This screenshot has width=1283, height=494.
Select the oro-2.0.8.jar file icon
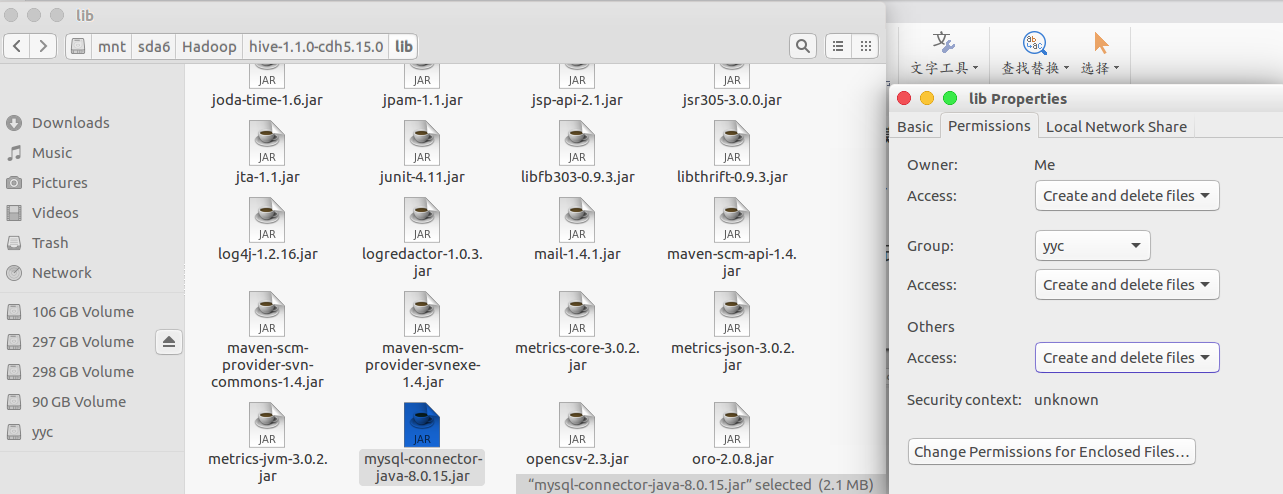tap(732, 424)
